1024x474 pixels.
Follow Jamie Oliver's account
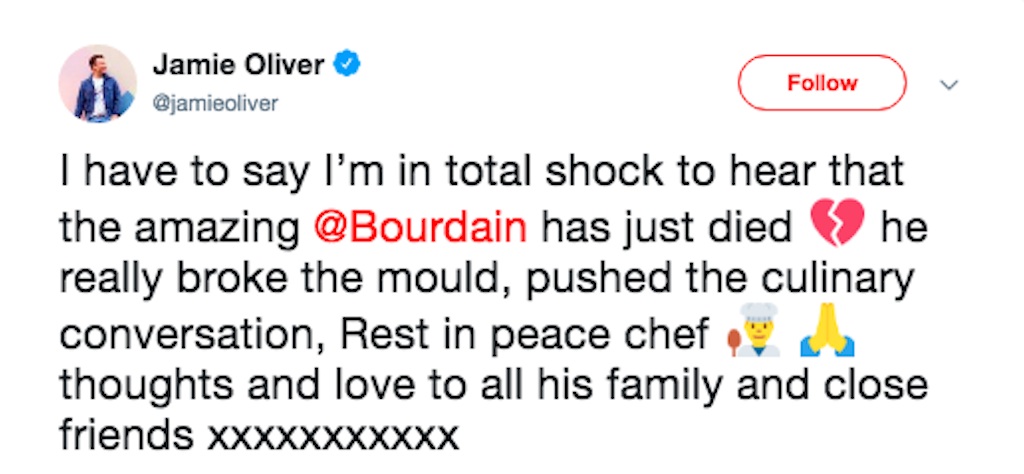click(821, 83)
